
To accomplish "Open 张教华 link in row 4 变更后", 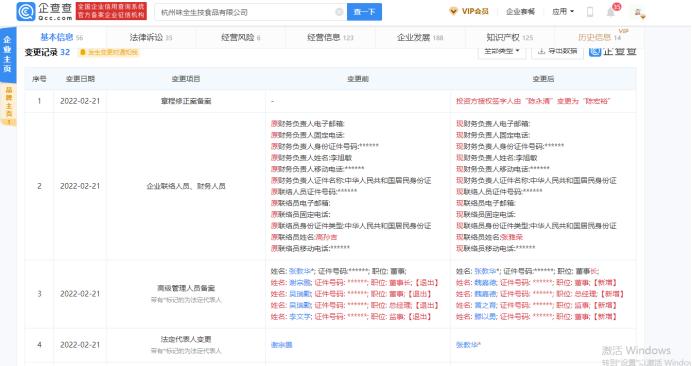I will [468, 344].
